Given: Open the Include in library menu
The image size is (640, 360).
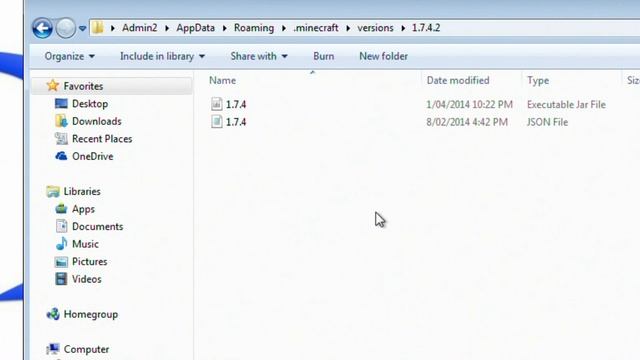Looking at the screenshot, I should (x=162, y=56).
